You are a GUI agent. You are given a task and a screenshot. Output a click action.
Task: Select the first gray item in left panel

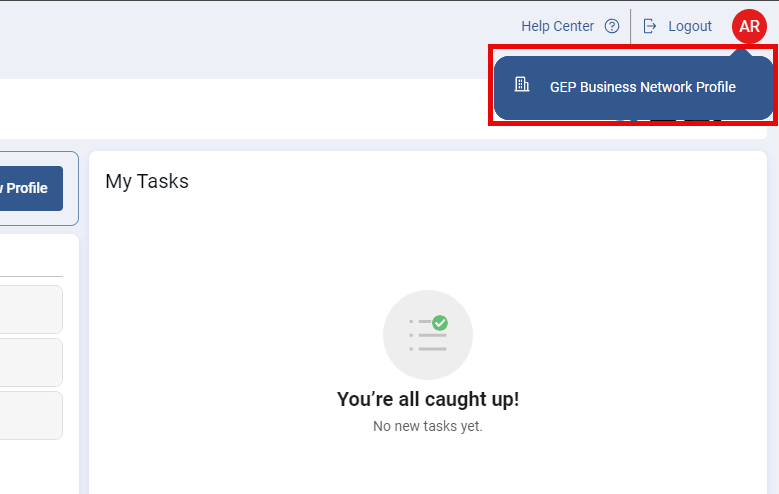tap(30, 310)
